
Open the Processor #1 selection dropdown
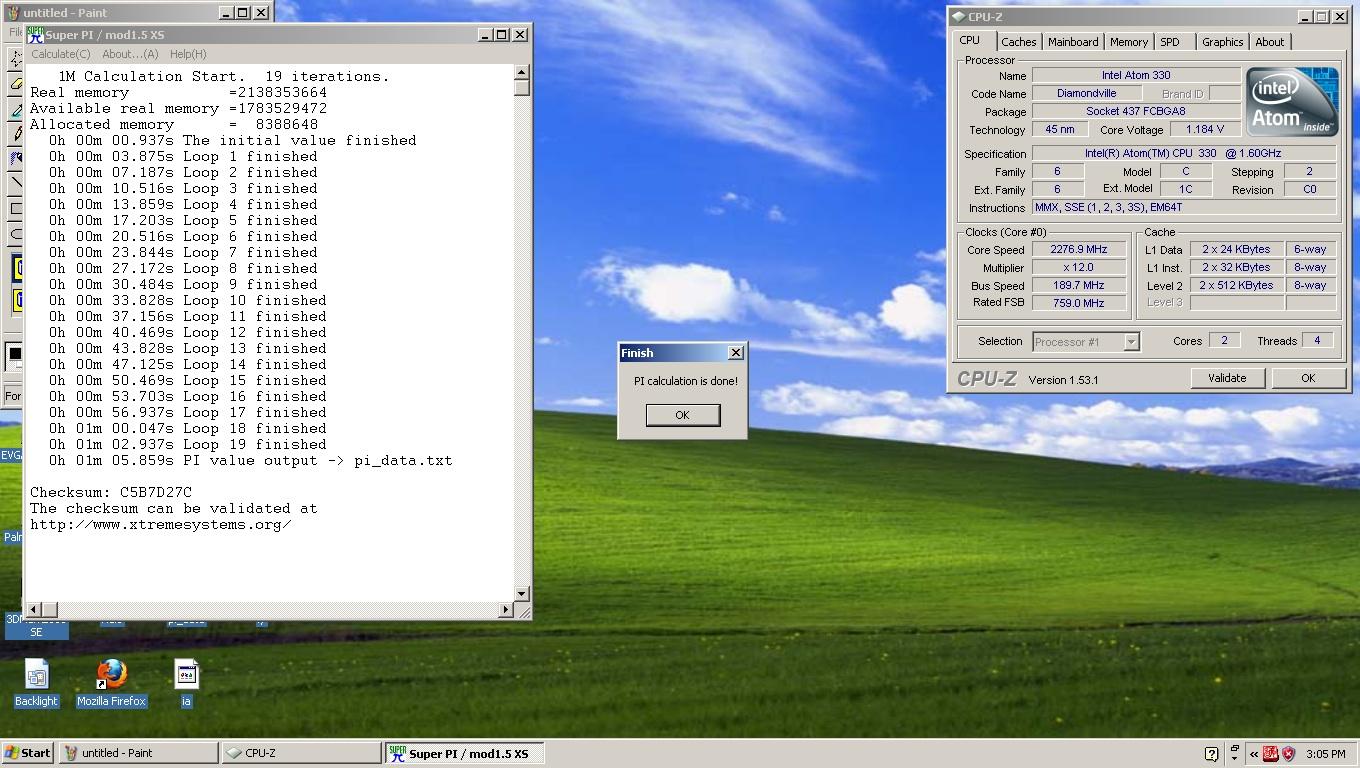(1131, 342)
